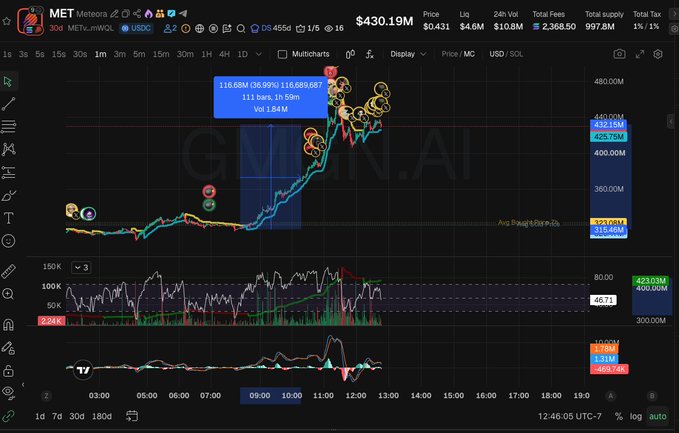Open the long position forecasting tool
Image resolution: width=679 pixels, height=433 pixels.
click(8, 172)
